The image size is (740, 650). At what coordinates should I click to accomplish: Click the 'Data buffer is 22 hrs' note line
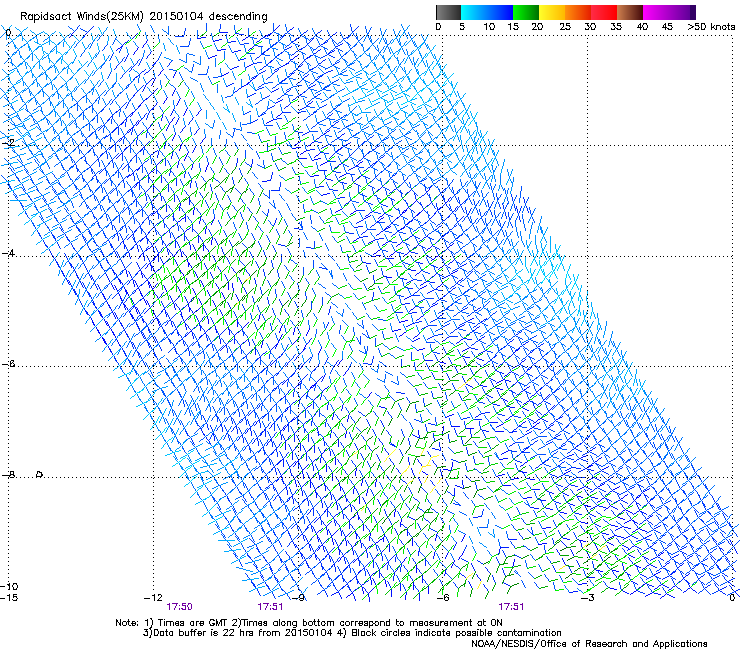tap(352, 633)
